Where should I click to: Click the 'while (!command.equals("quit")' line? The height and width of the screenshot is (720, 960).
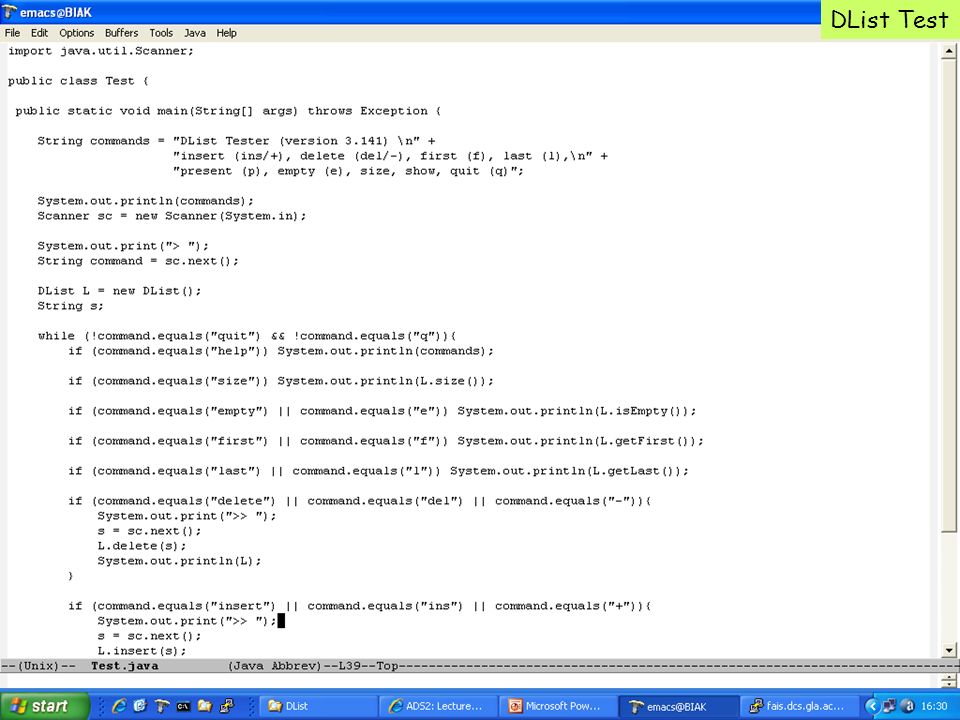coord(247,336)
